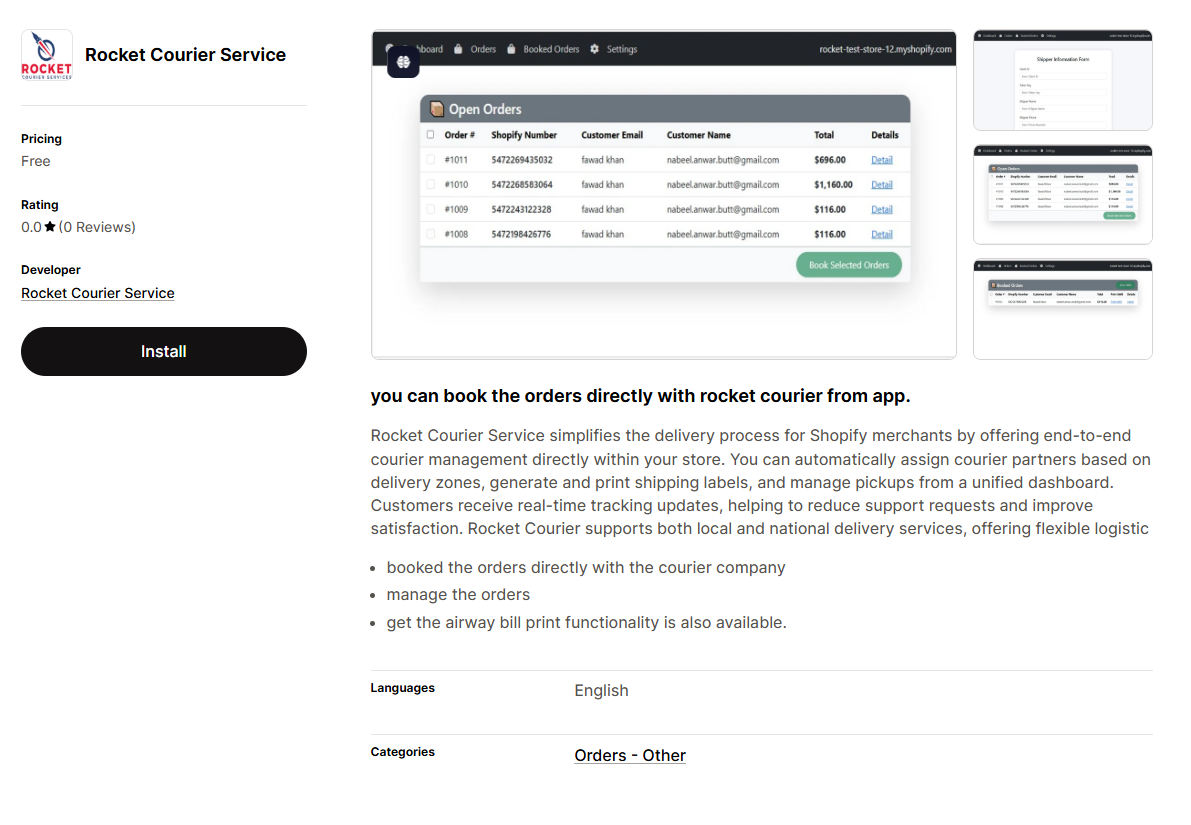This screenshot has height=825, width=1191.
Task: Toggle the select-all checkbox in Open Orders header
Action: pos(431,135)
